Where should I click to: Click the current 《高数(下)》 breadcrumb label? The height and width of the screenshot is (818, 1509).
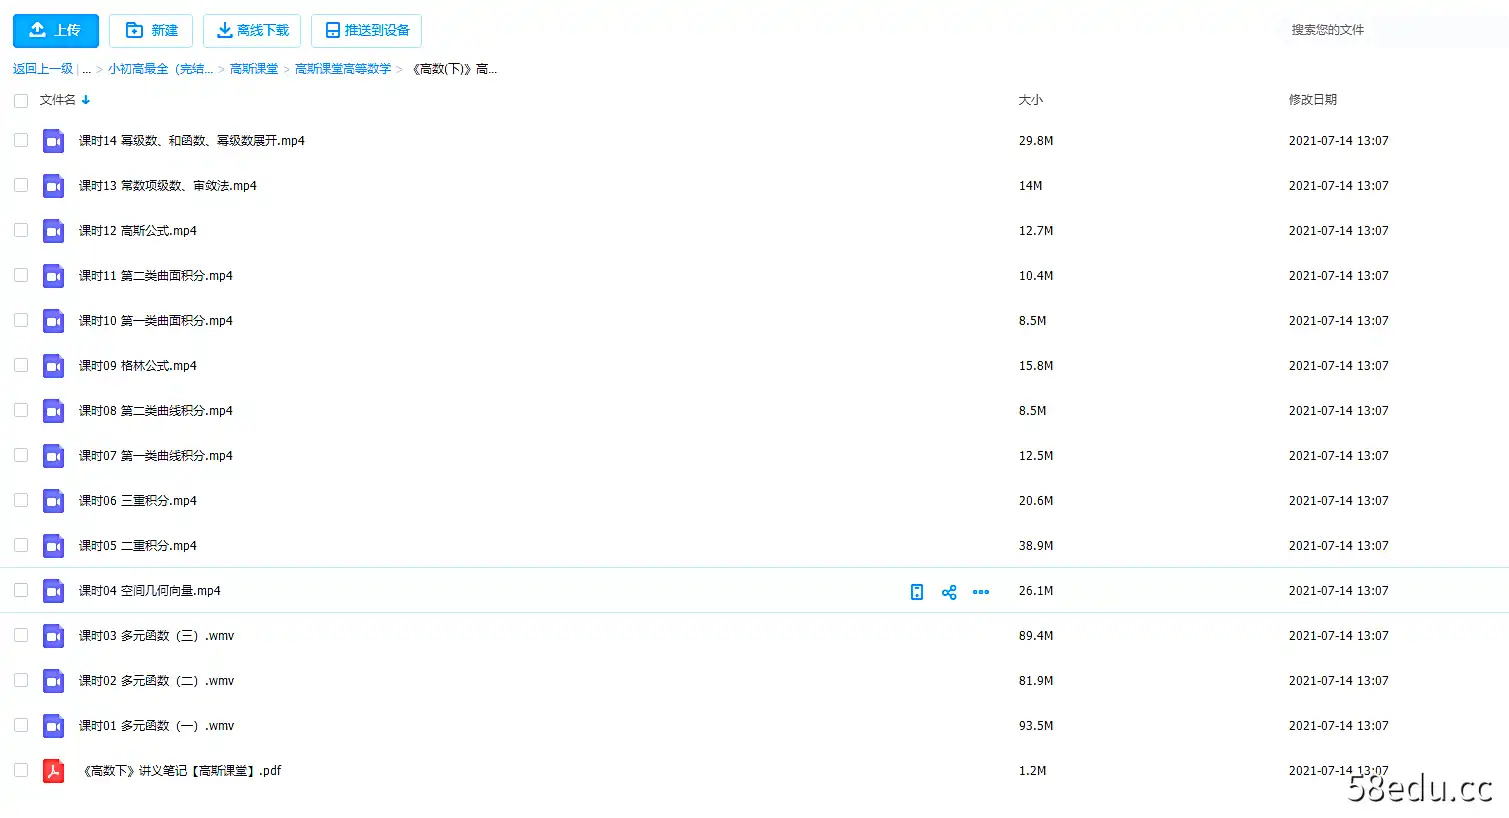point(454,69)
